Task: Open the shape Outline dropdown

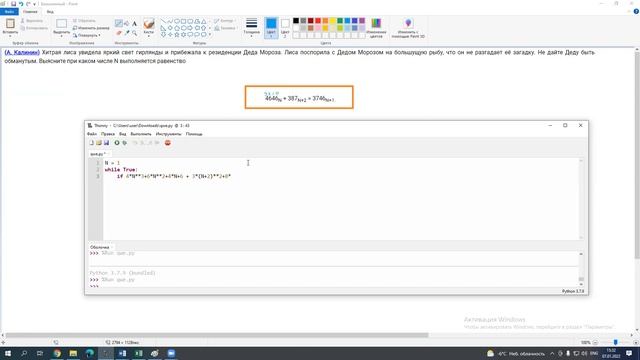Action: pos(224,20)
